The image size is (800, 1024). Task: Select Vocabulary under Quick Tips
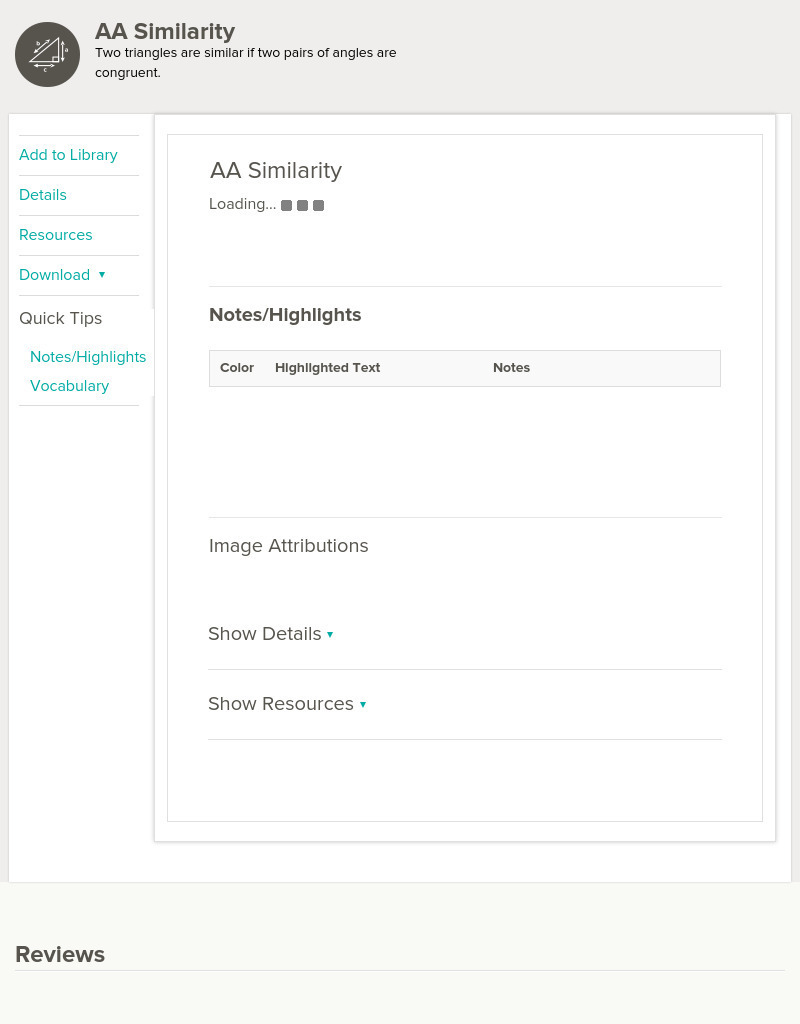70,386
